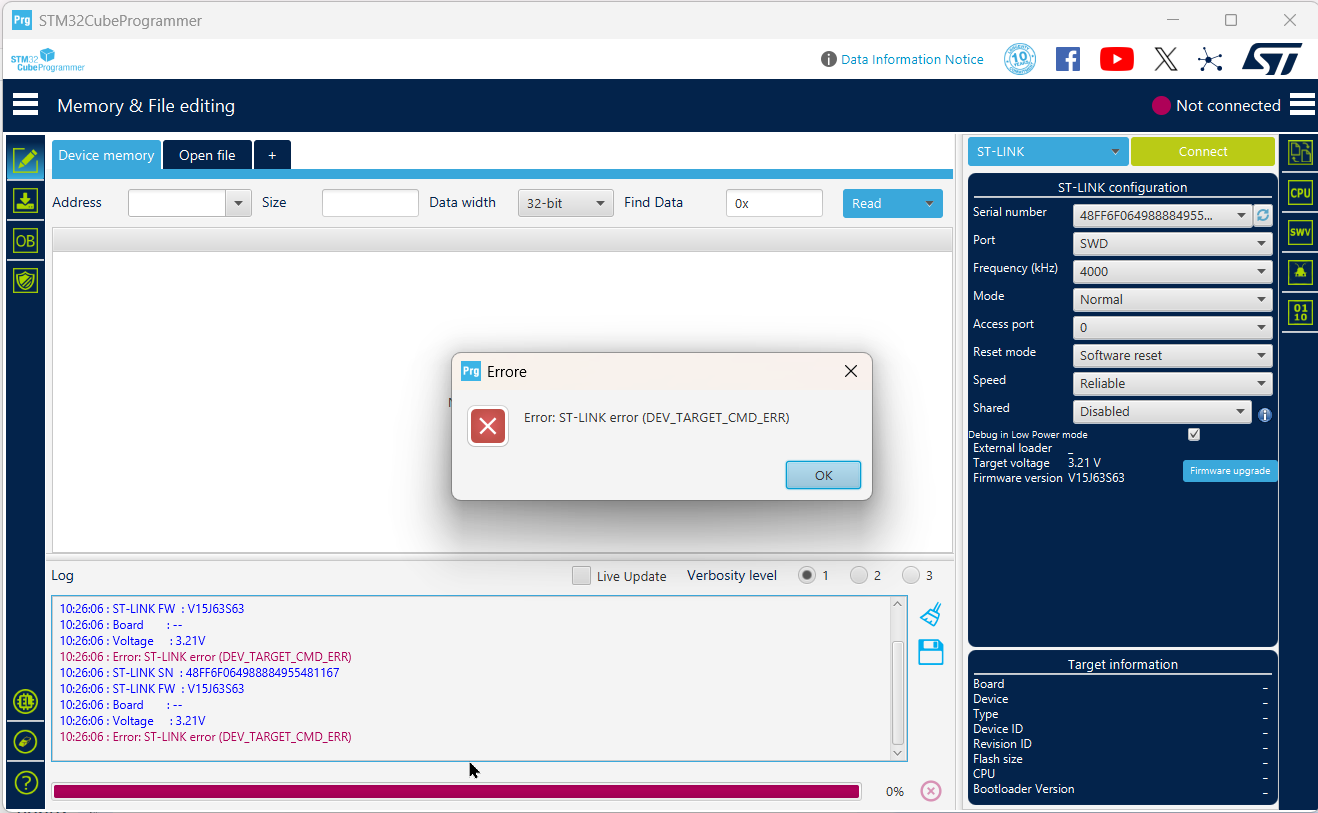
Task: Switch to the Open file tab
Action: pos(207,155)
